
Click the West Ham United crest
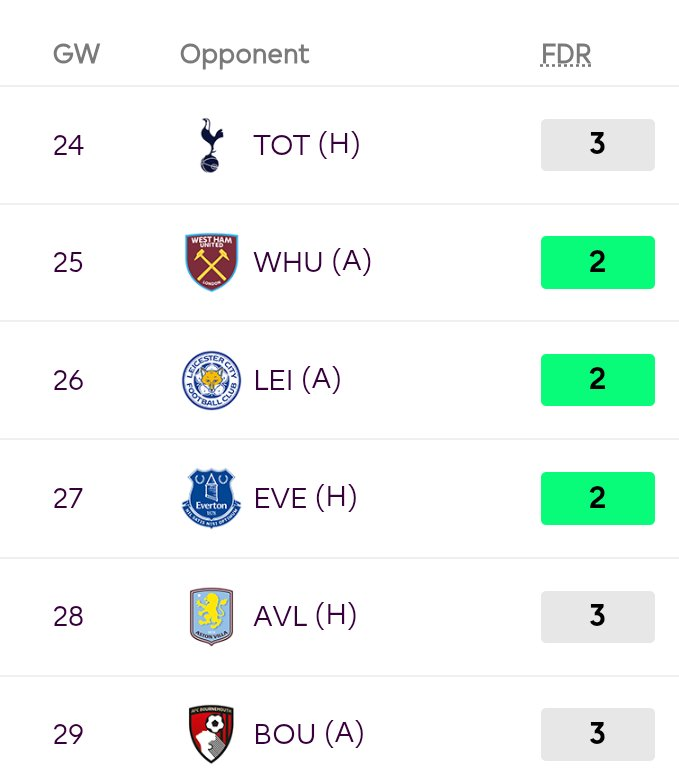point(211,262)
